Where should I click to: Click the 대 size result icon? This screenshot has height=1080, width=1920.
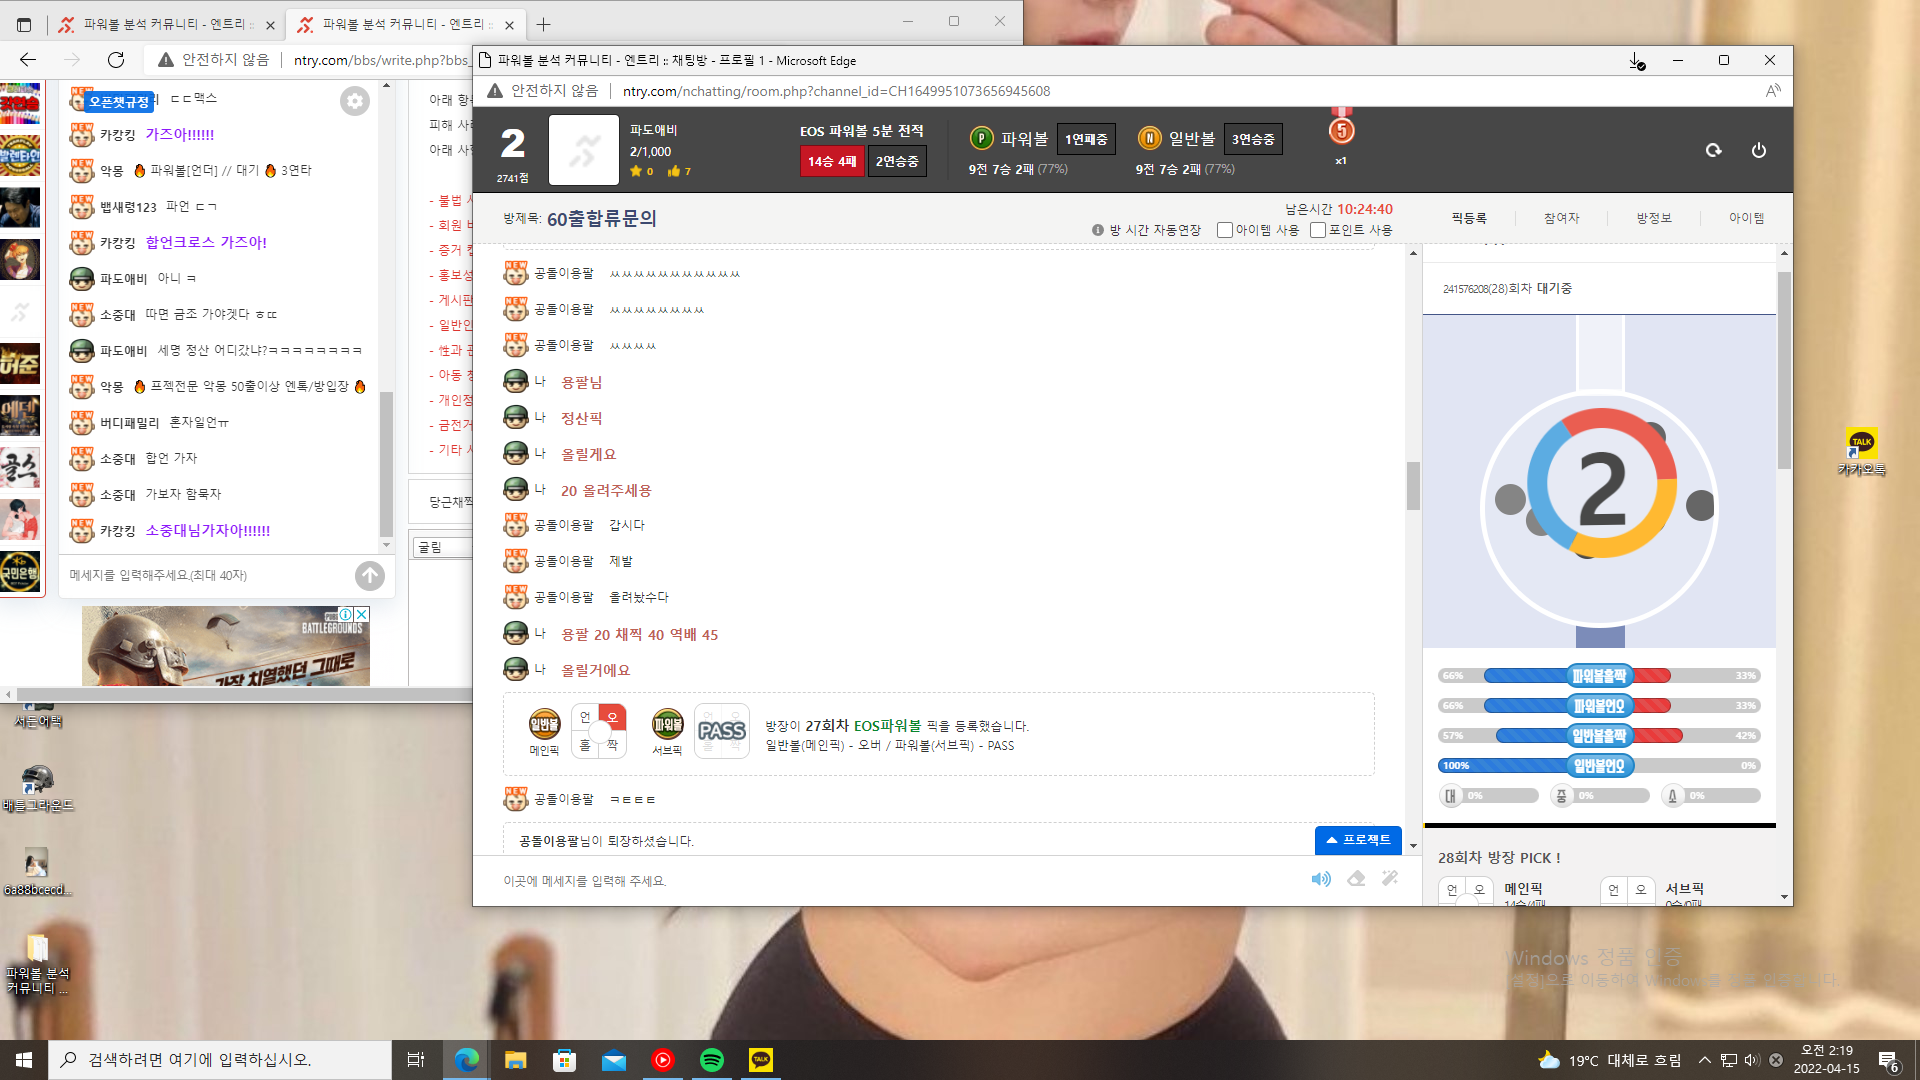pyautogui.click(x=1451, y=796)
